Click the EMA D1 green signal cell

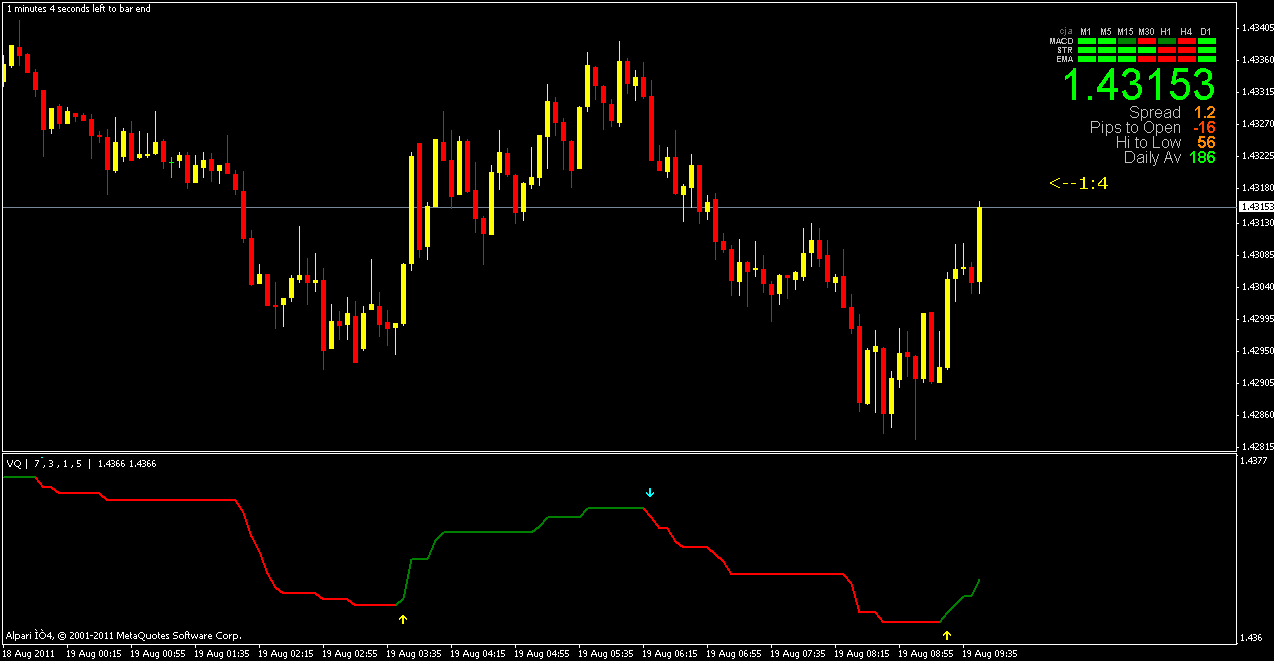pos(1207,59)
